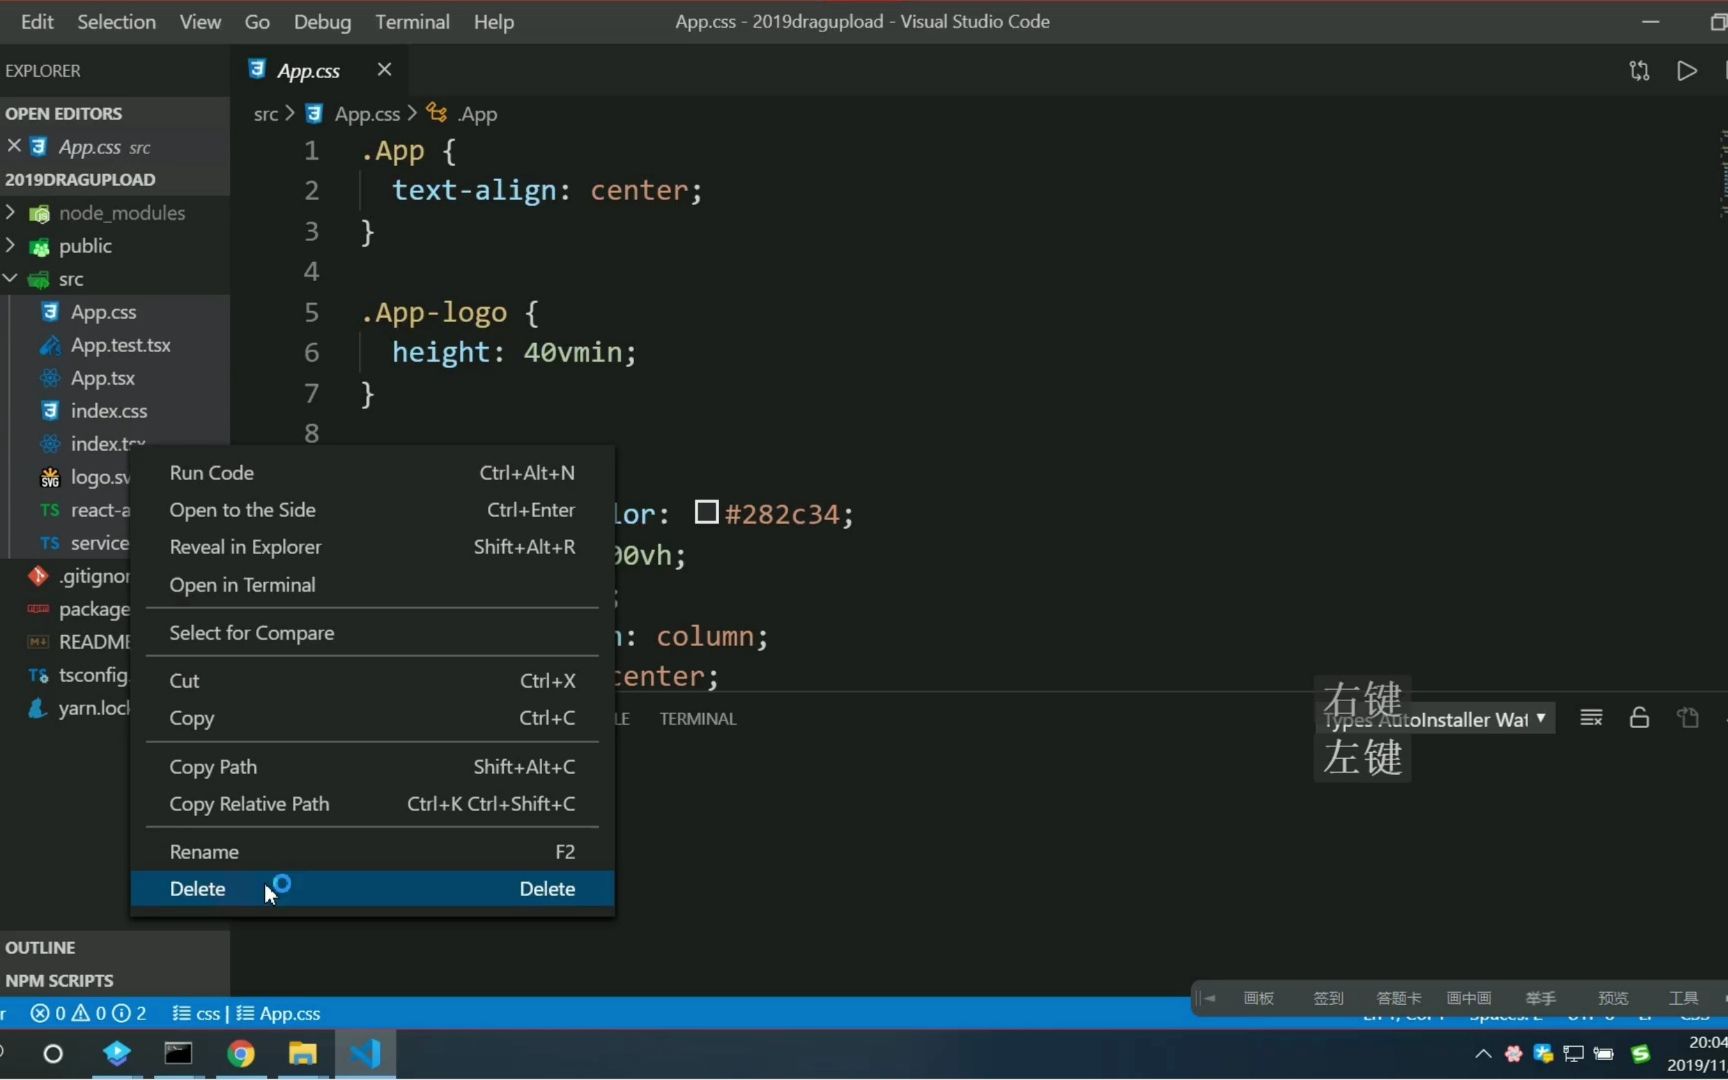Click the blue kite app taskbar icon
Image resolution: width=1728 pixels, height=1080 pixels.
pyautogui.click(x=117, y=1054)
